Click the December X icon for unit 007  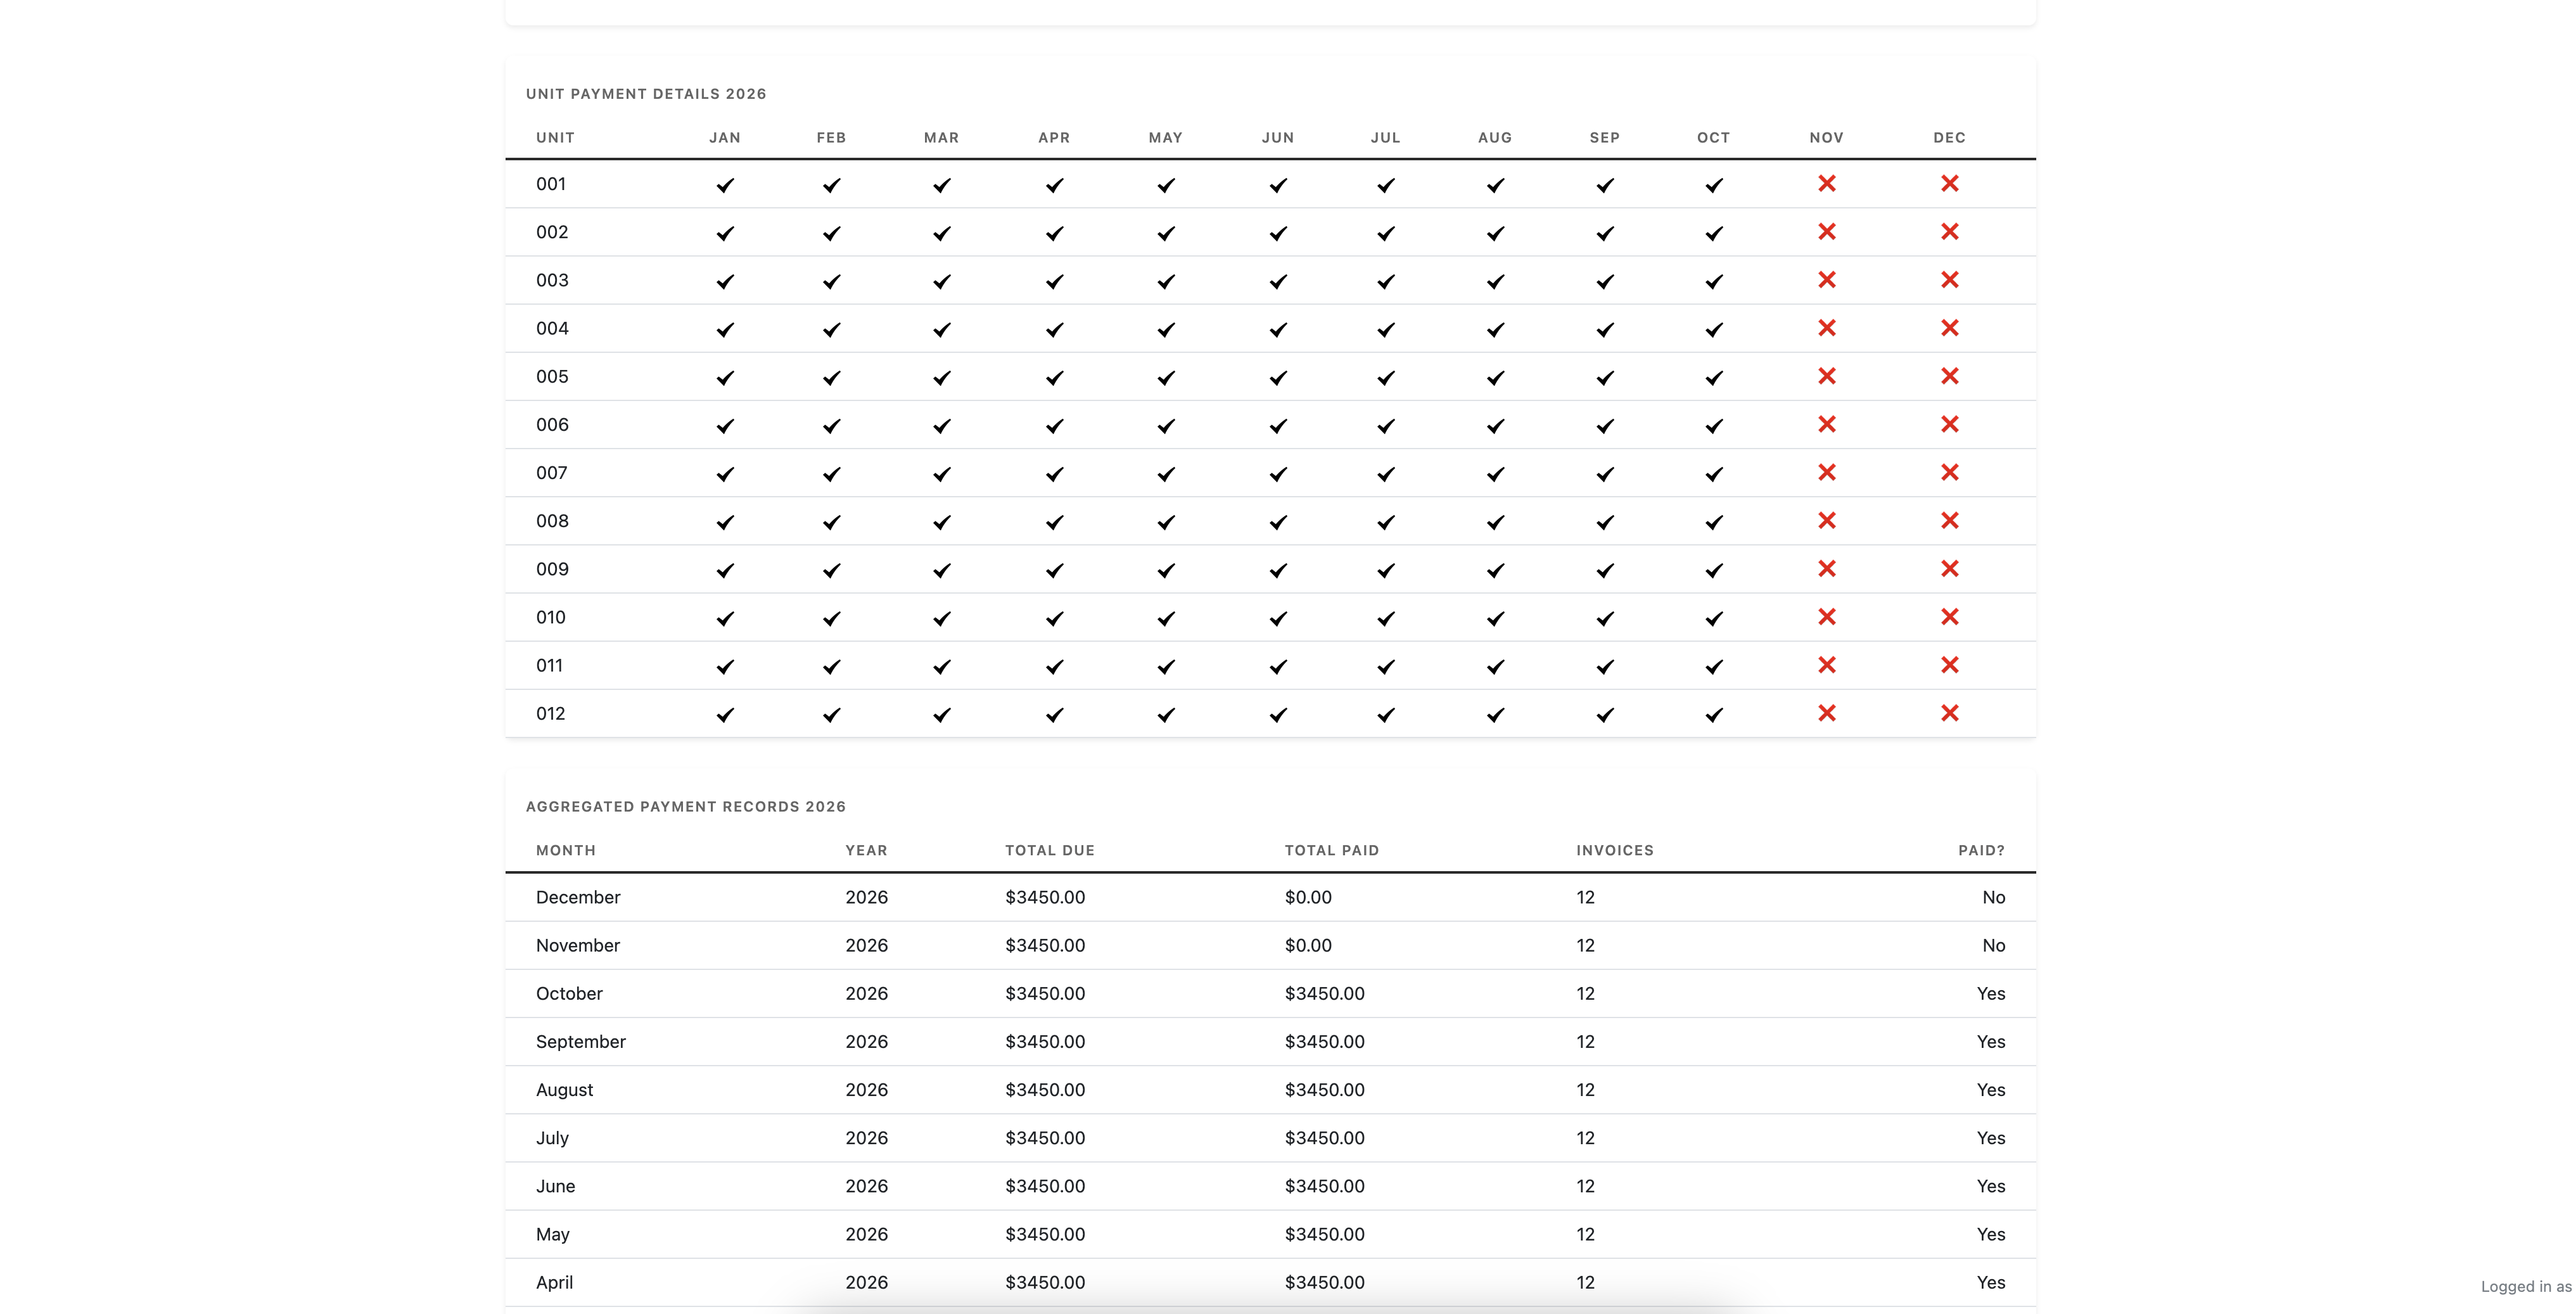click(1949, 473)
